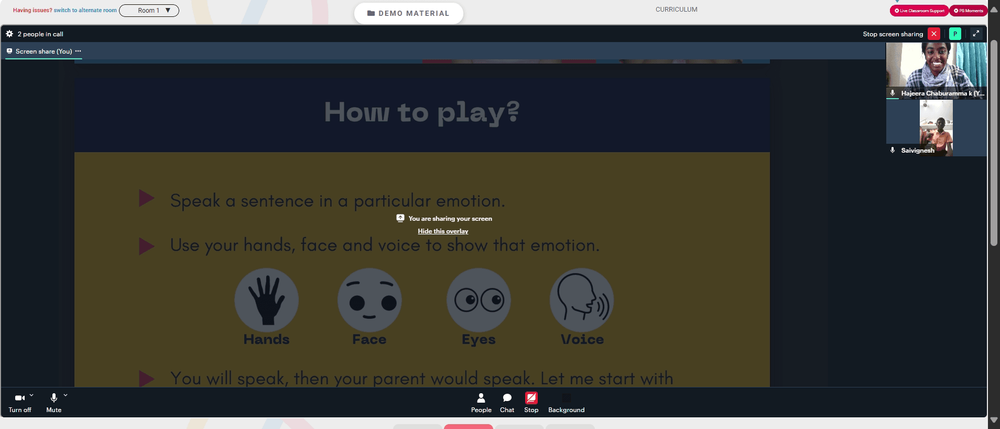This screenshot has height=429, width=1000.
Task: Click 'Speak a sentence in a particular emotion.'
Action: click(337, 201)
